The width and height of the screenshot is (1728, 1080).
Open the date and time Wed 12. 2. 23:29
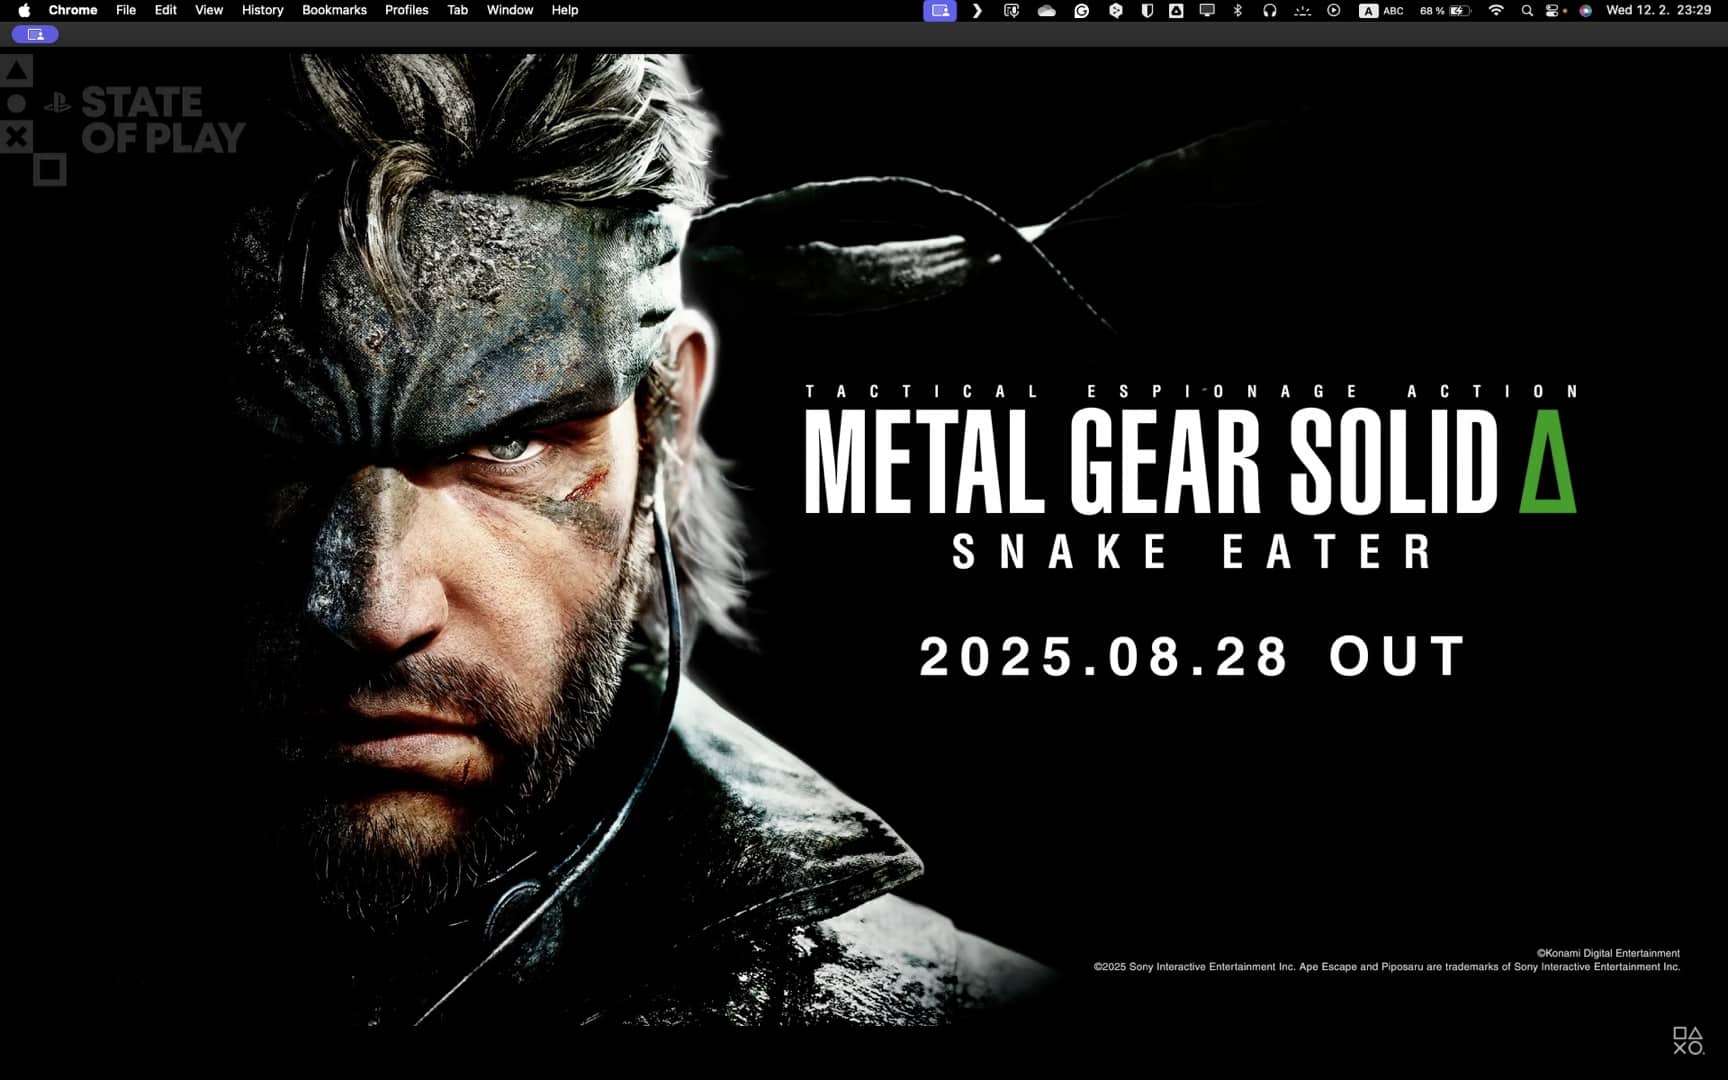pos(1659,10)
